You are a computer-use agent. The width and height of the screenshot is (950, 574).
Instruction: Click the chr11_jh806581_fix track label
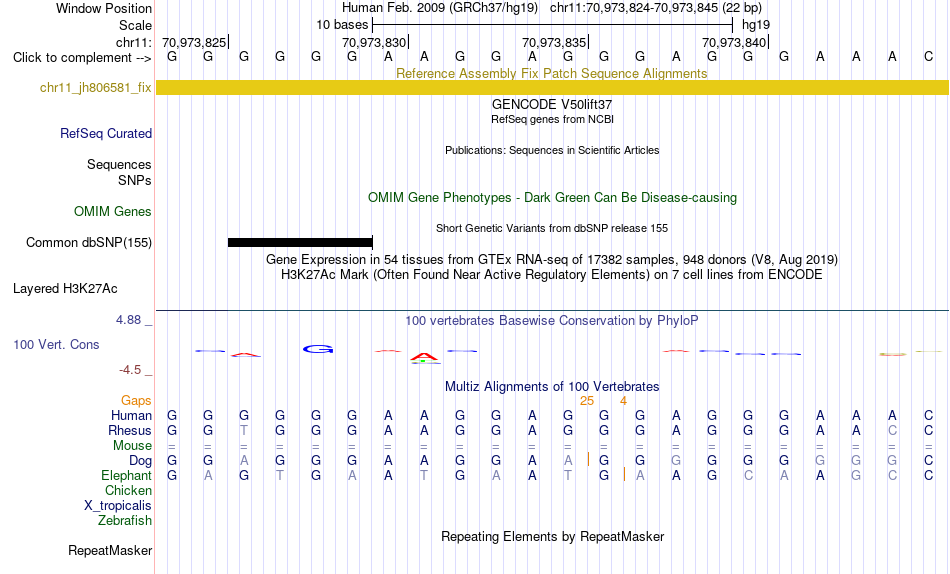pyautogui.click(x=95, y=87)
